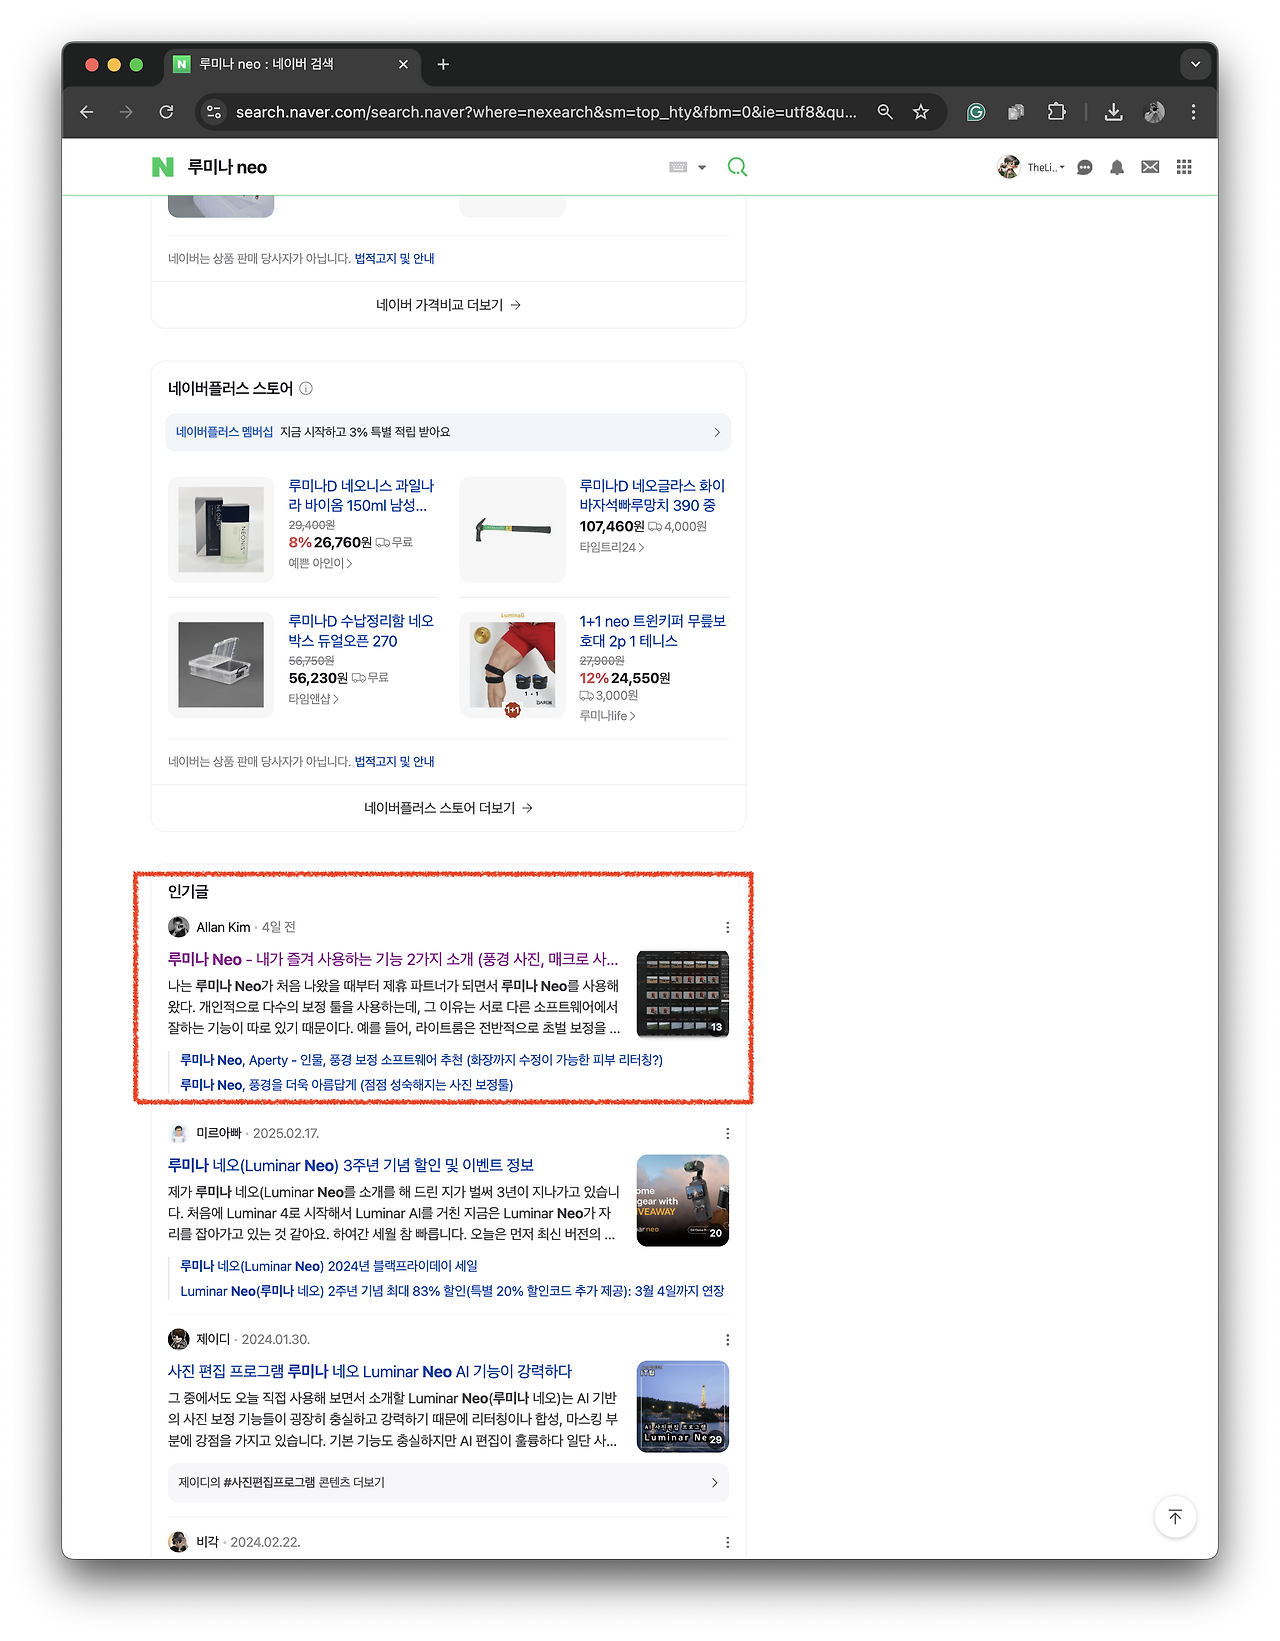Viewport: 1280px width, 1641px height.
Task: Open the knee brace product thumbnail
Action: pos(512,664)
